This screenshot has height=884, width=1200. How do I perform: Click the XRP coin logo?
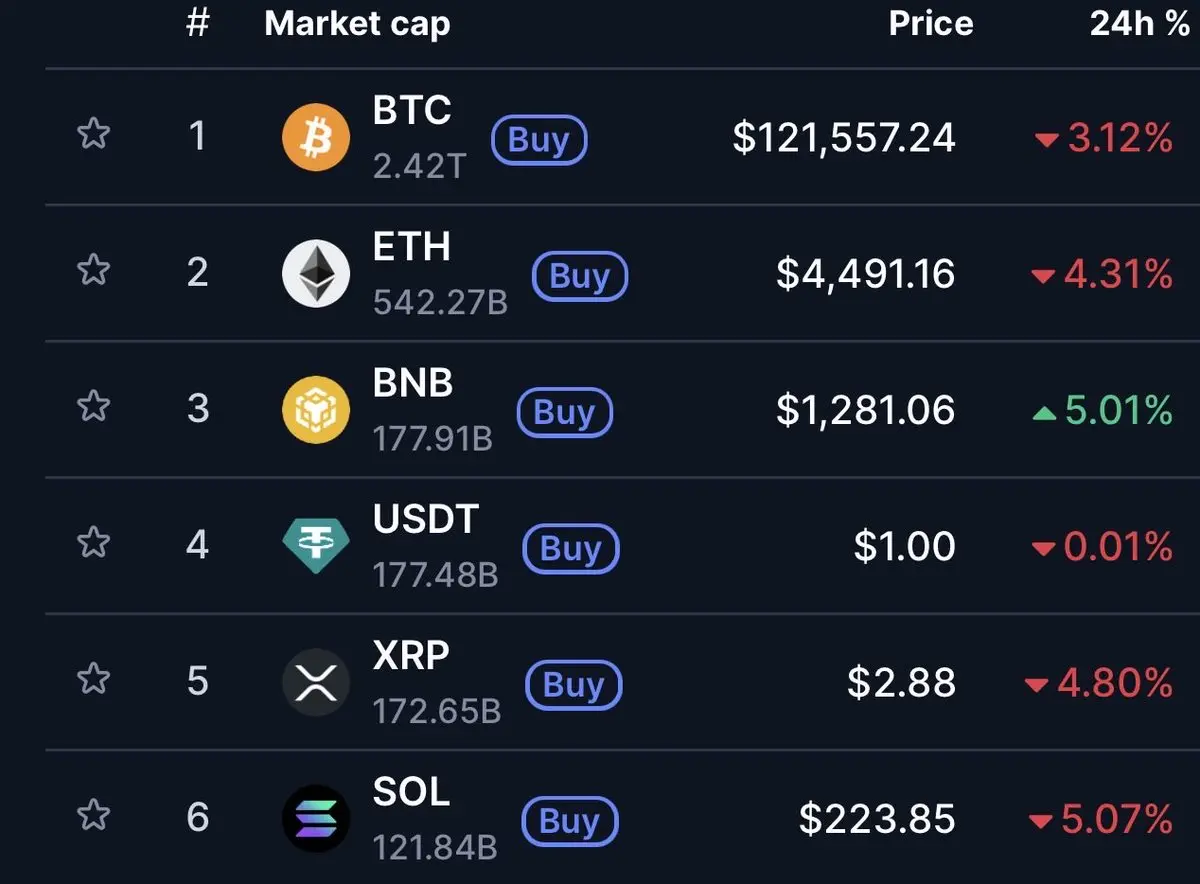tap(316, 682)
